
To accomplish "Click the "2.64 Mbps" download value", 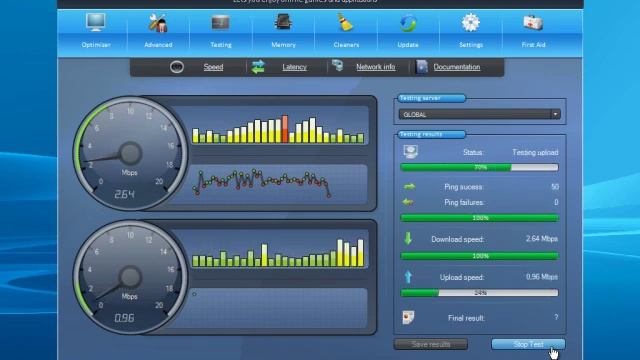I will coord(542,238).
